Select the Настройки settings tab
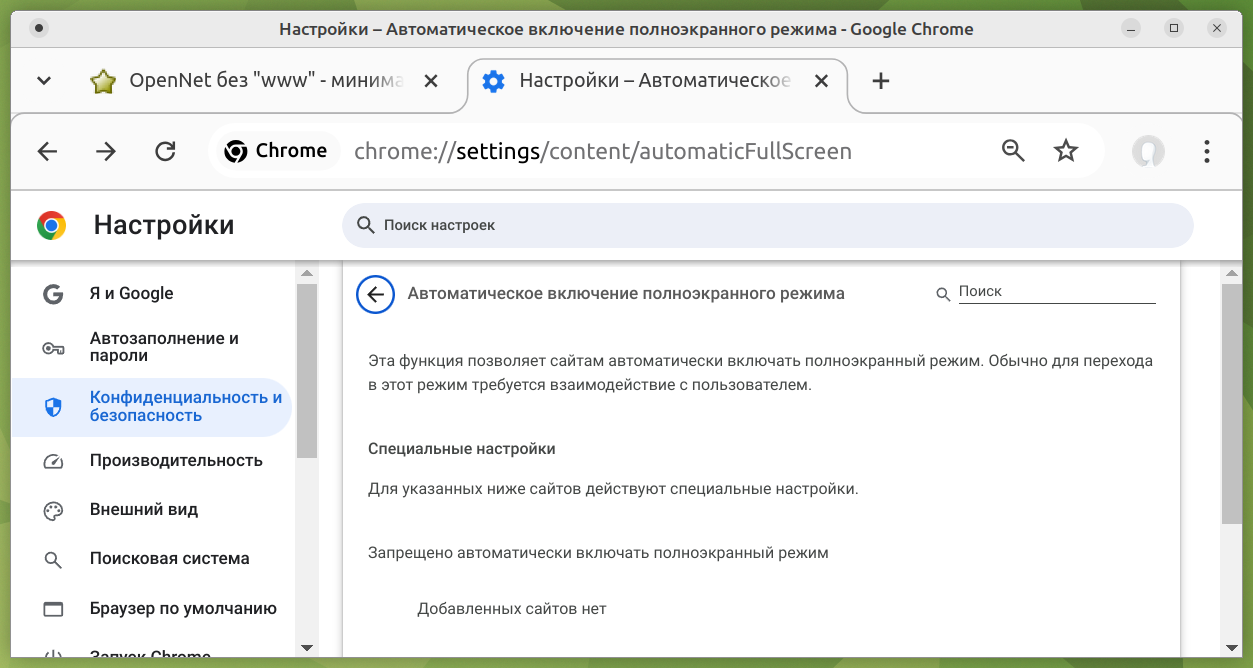This screenshot has width=1253, height=668. click(657, 81)
